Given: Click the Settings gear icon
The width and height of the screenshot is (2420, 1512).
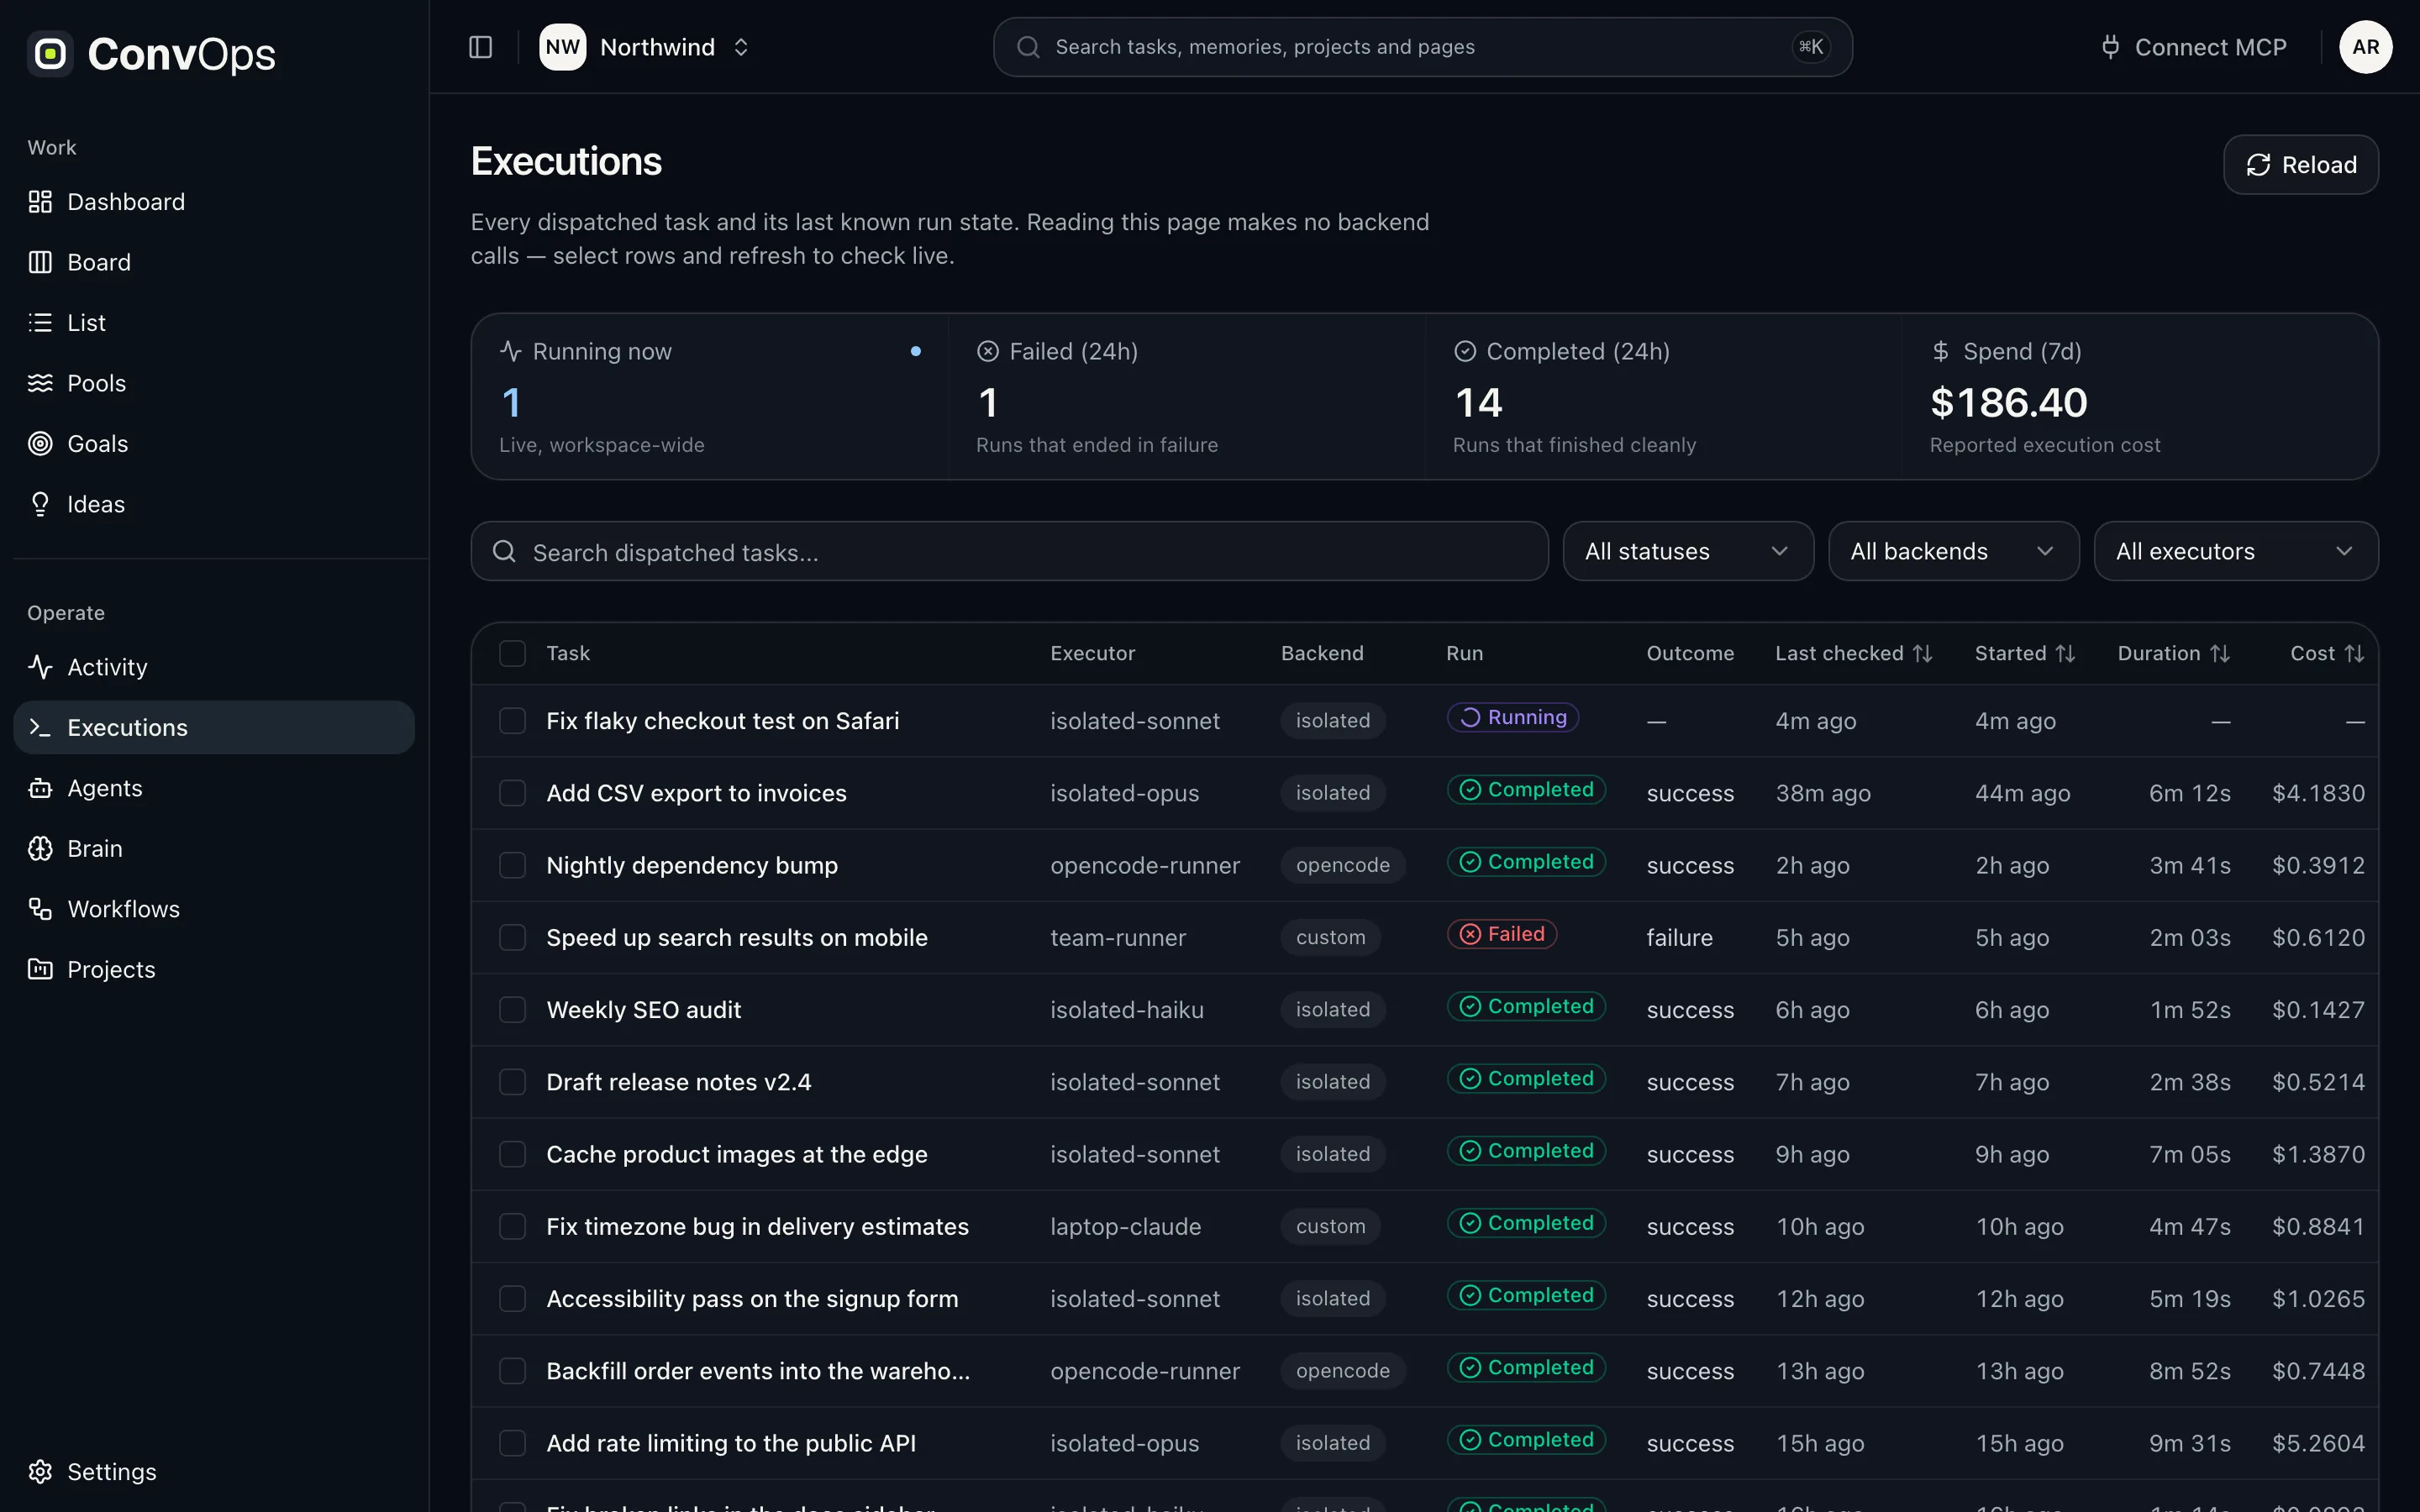Looking at the screenshot, I should [40, 1472].
